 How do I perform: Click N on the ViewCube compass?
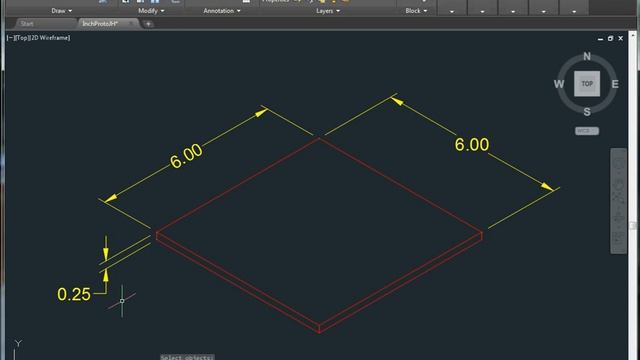tap(587, 56)
